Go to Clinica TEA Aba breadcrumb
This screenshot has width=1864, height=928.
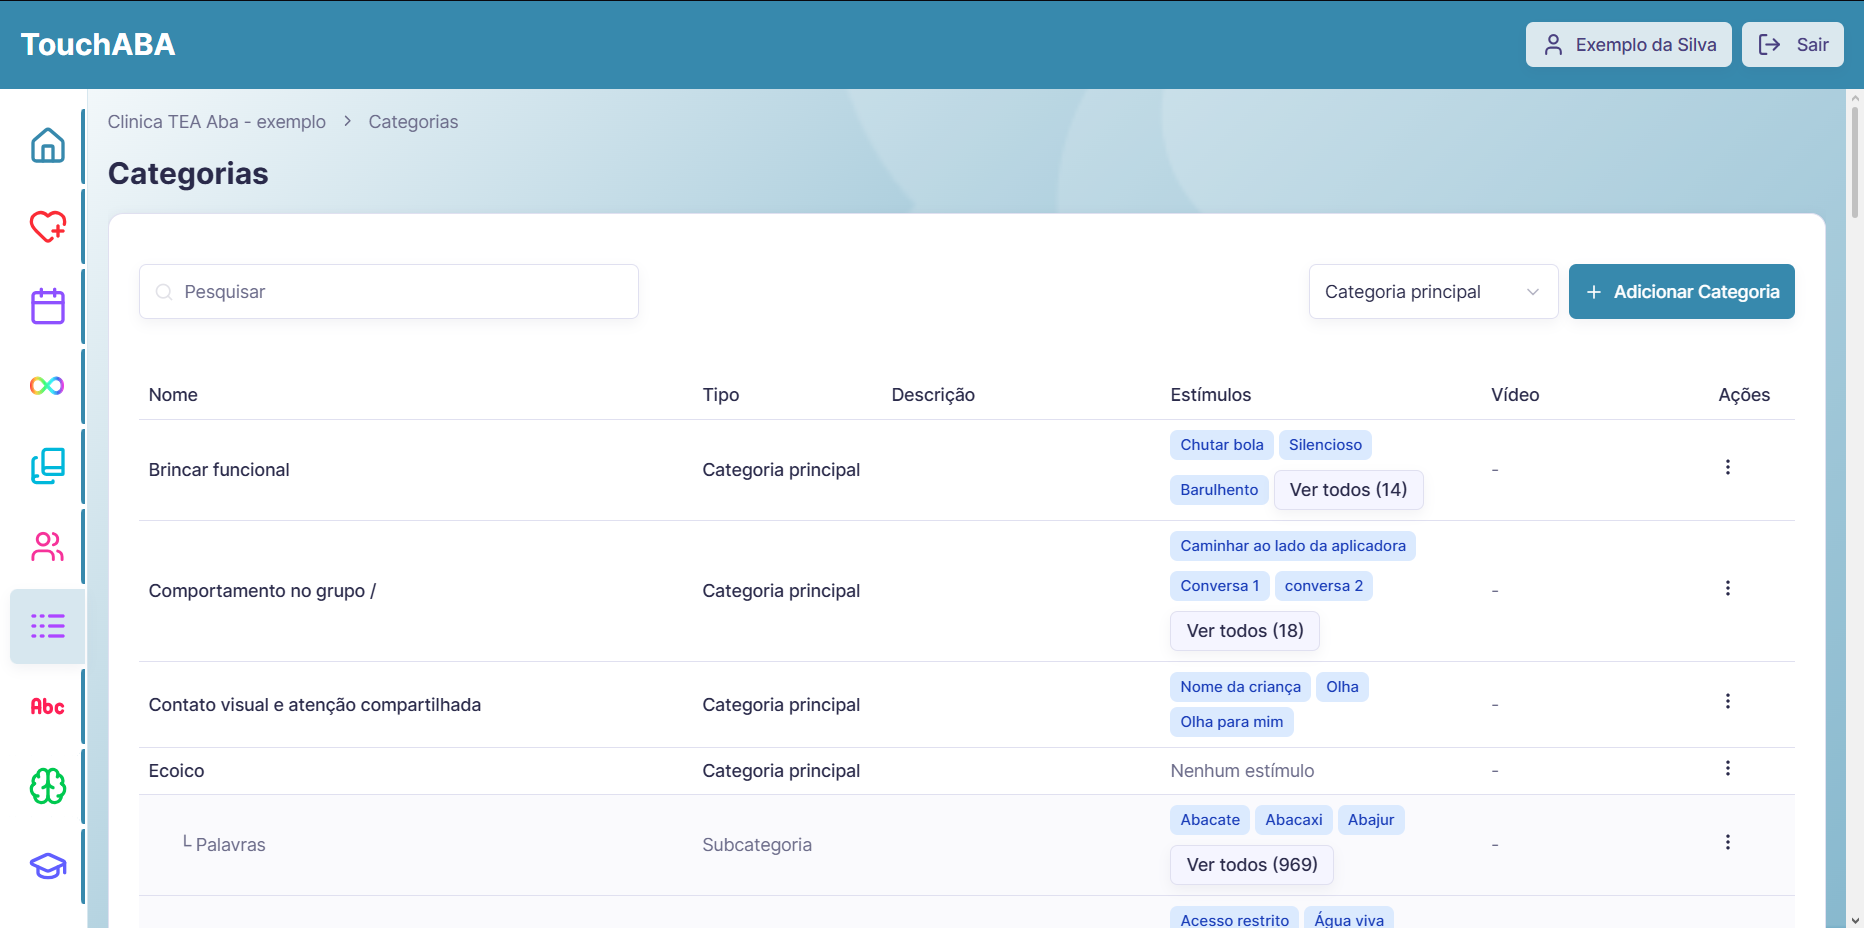217,122
